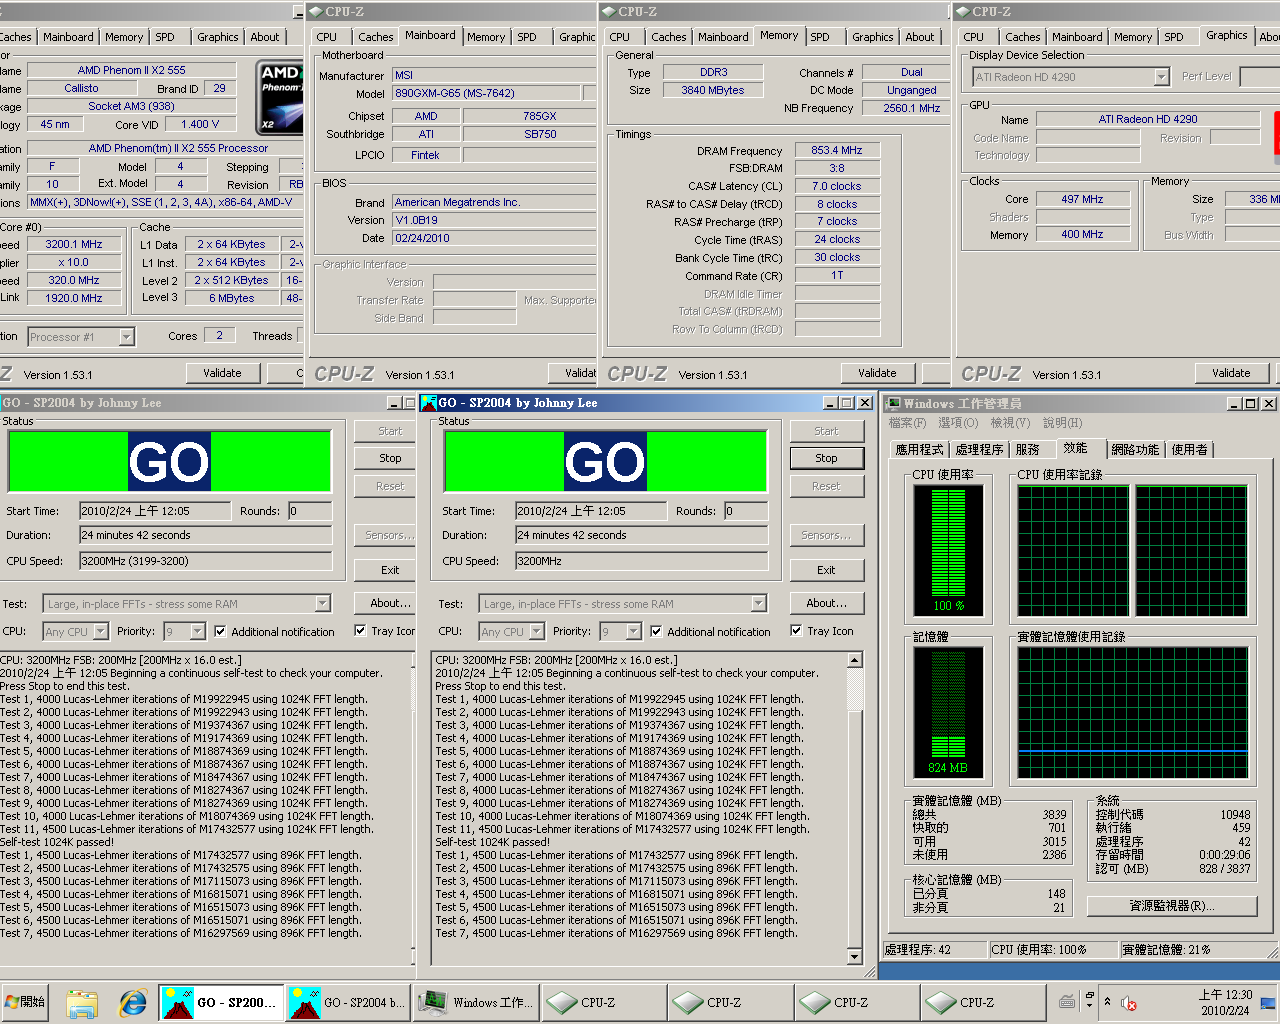Switch to the 應用程式 tab in Task Manager
1280x1024 pixels.
(920, 450)
